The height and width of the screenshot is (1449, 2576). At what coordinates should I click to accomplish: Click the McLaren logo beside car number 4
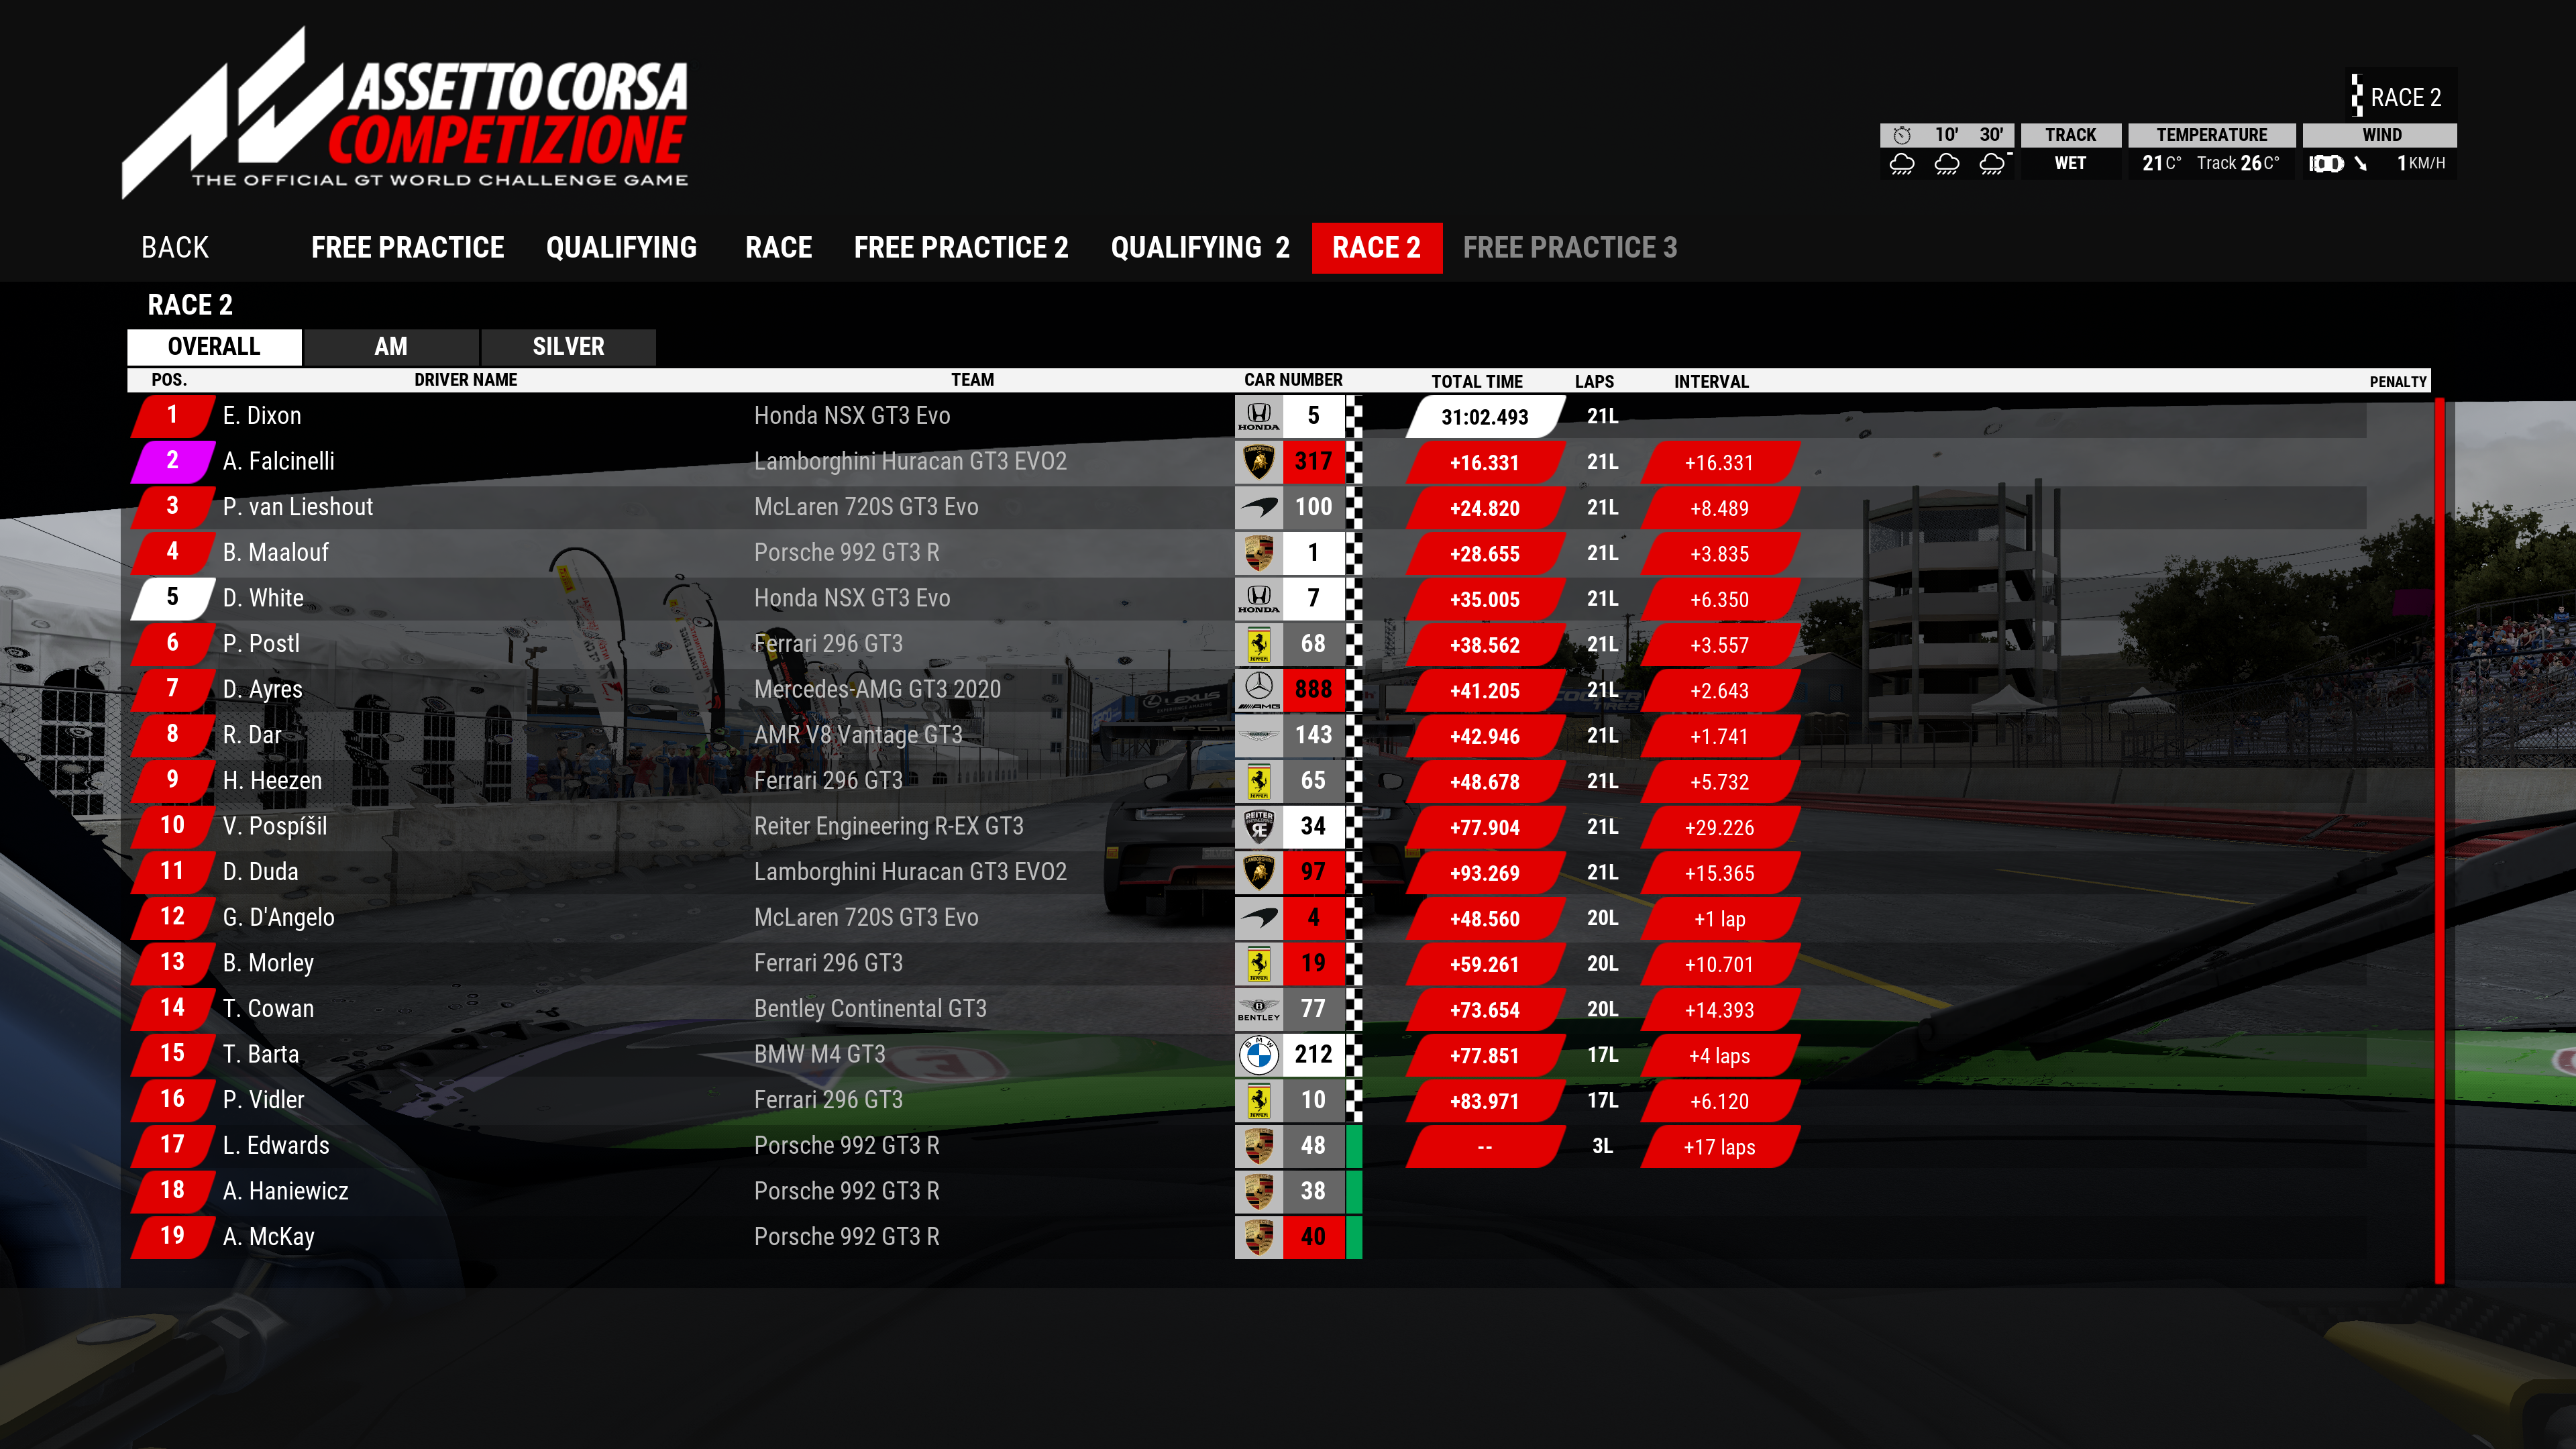pyautogui.click(x=1258, y=918)
